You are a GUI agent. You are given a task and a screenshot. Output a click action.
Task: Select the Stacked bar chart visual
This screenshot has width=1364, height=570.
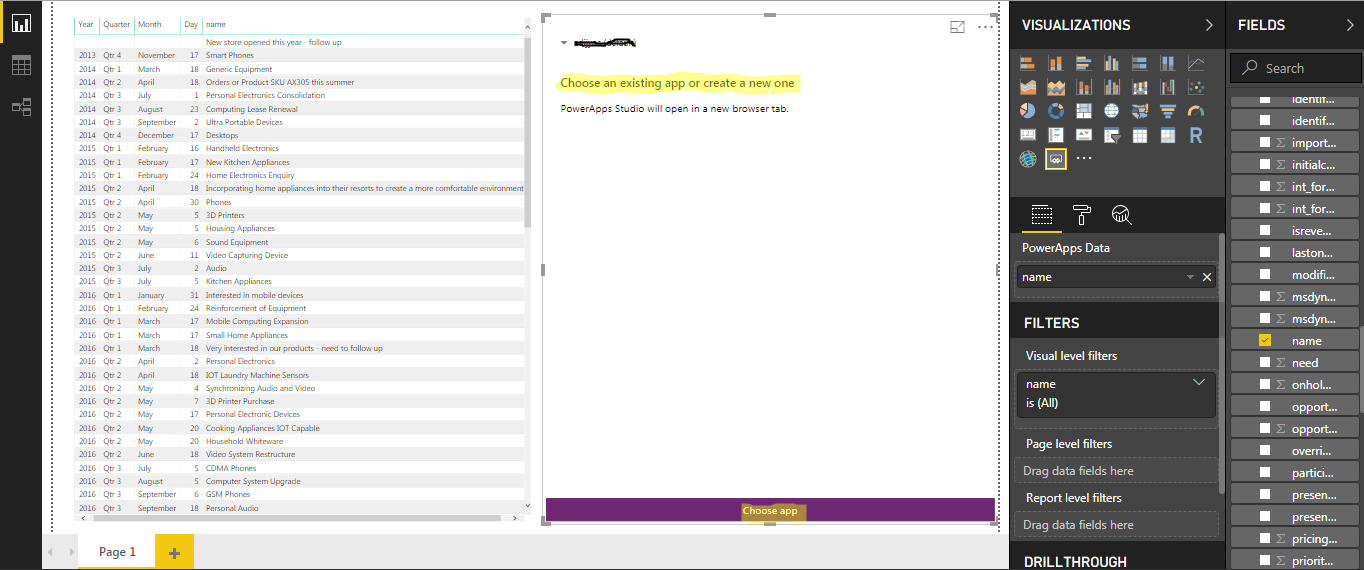tap(1028, 63)
